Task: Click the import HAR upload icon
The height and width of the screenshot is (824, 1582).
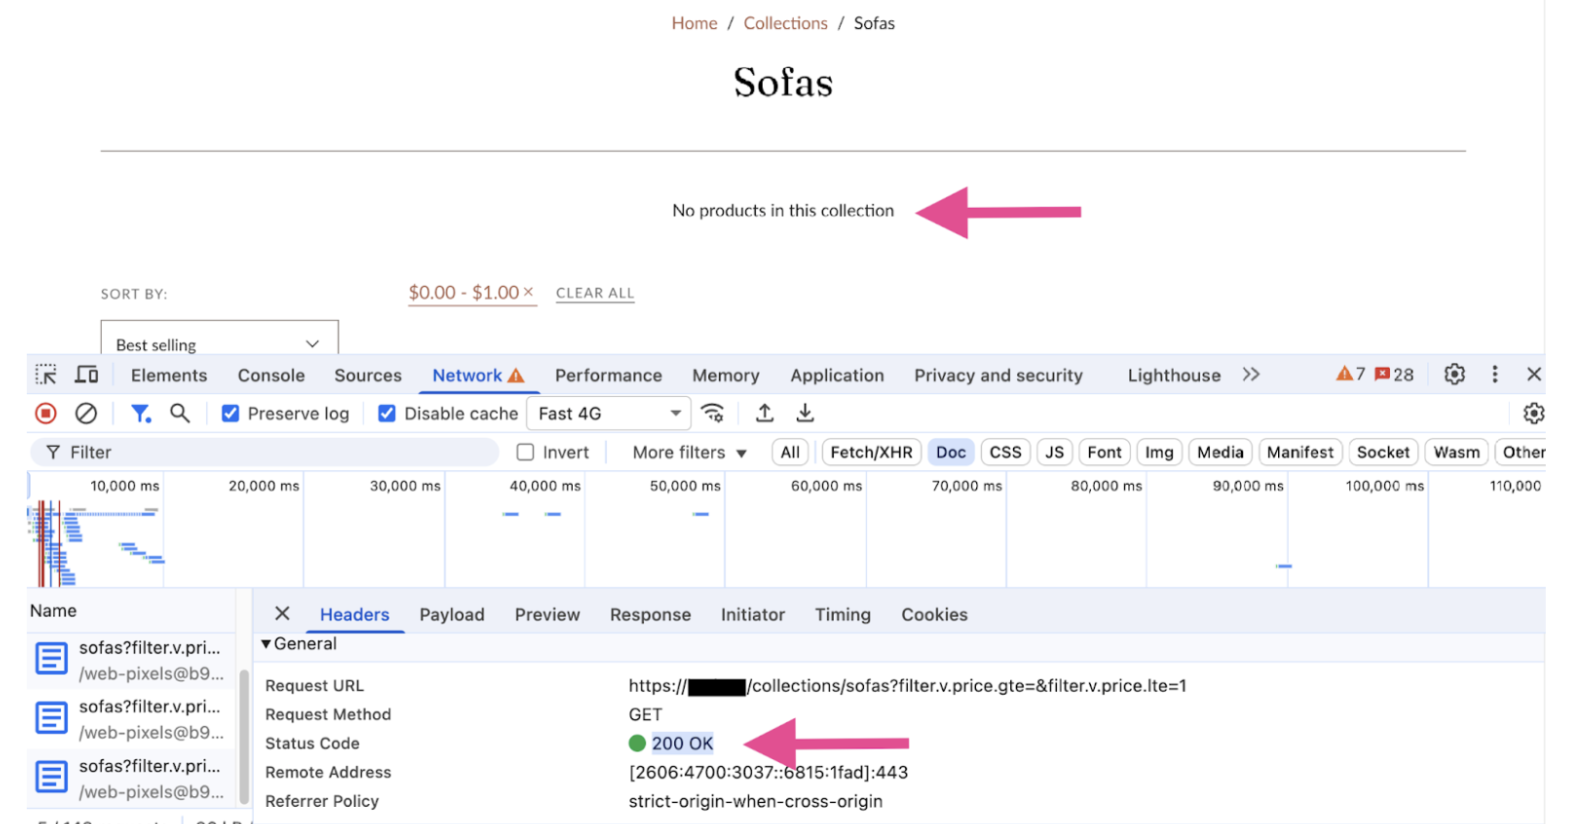Action: [x=765, y=413]
